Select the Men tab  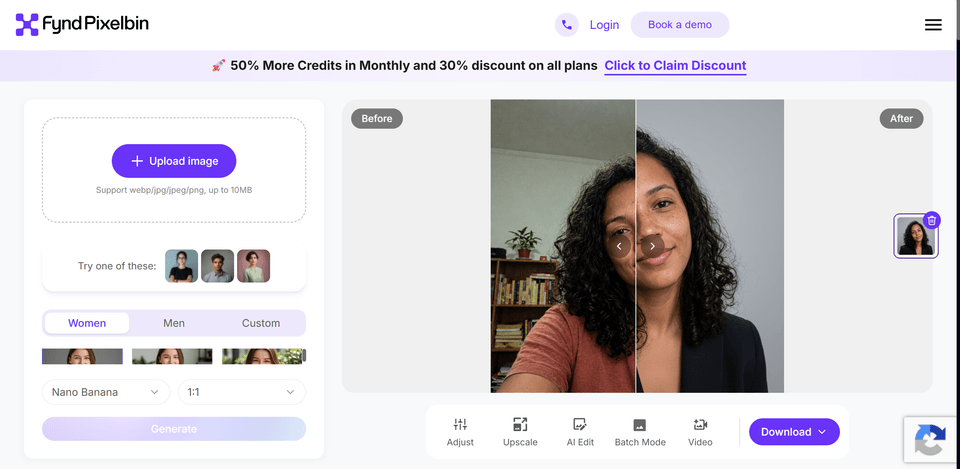pos(174,323)
